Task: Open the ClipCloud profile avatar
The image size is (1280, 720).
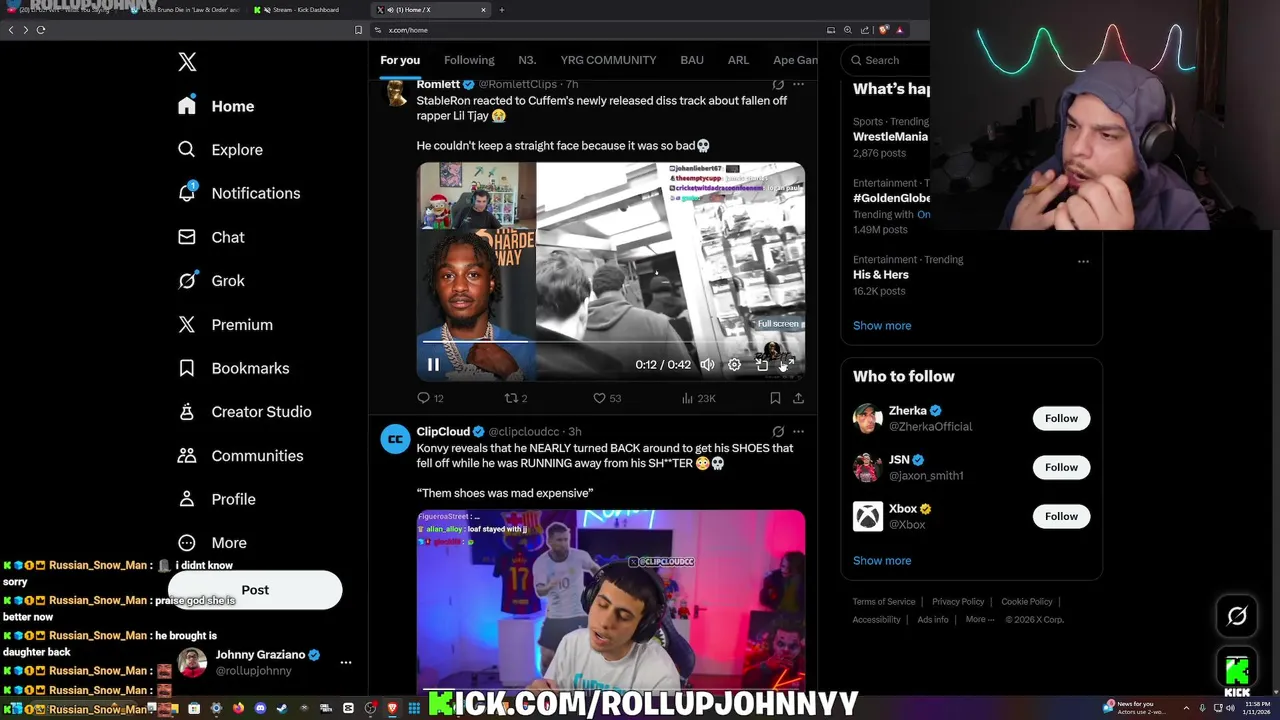Action: coord(395,439)
